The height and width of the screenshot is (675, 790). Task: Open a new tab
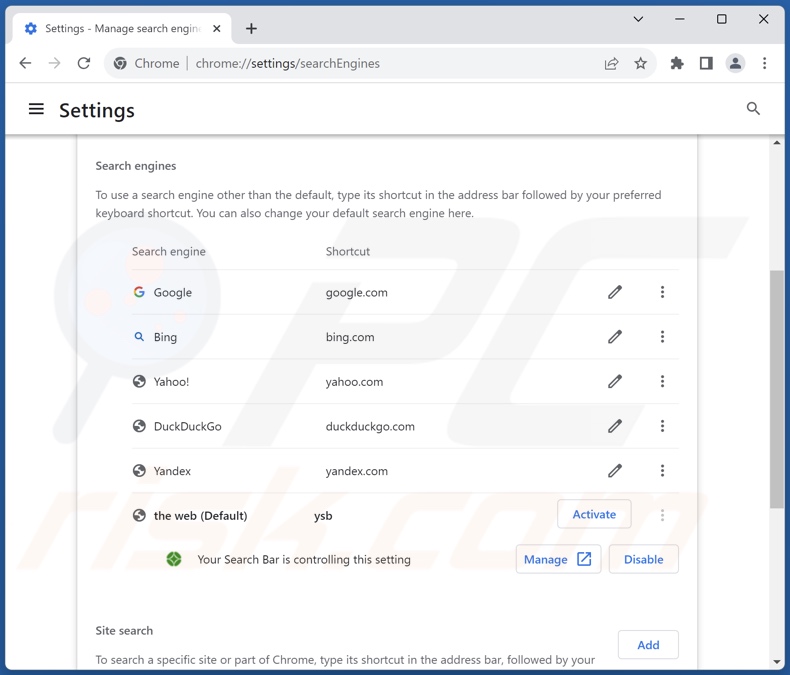tap(251, 29)
